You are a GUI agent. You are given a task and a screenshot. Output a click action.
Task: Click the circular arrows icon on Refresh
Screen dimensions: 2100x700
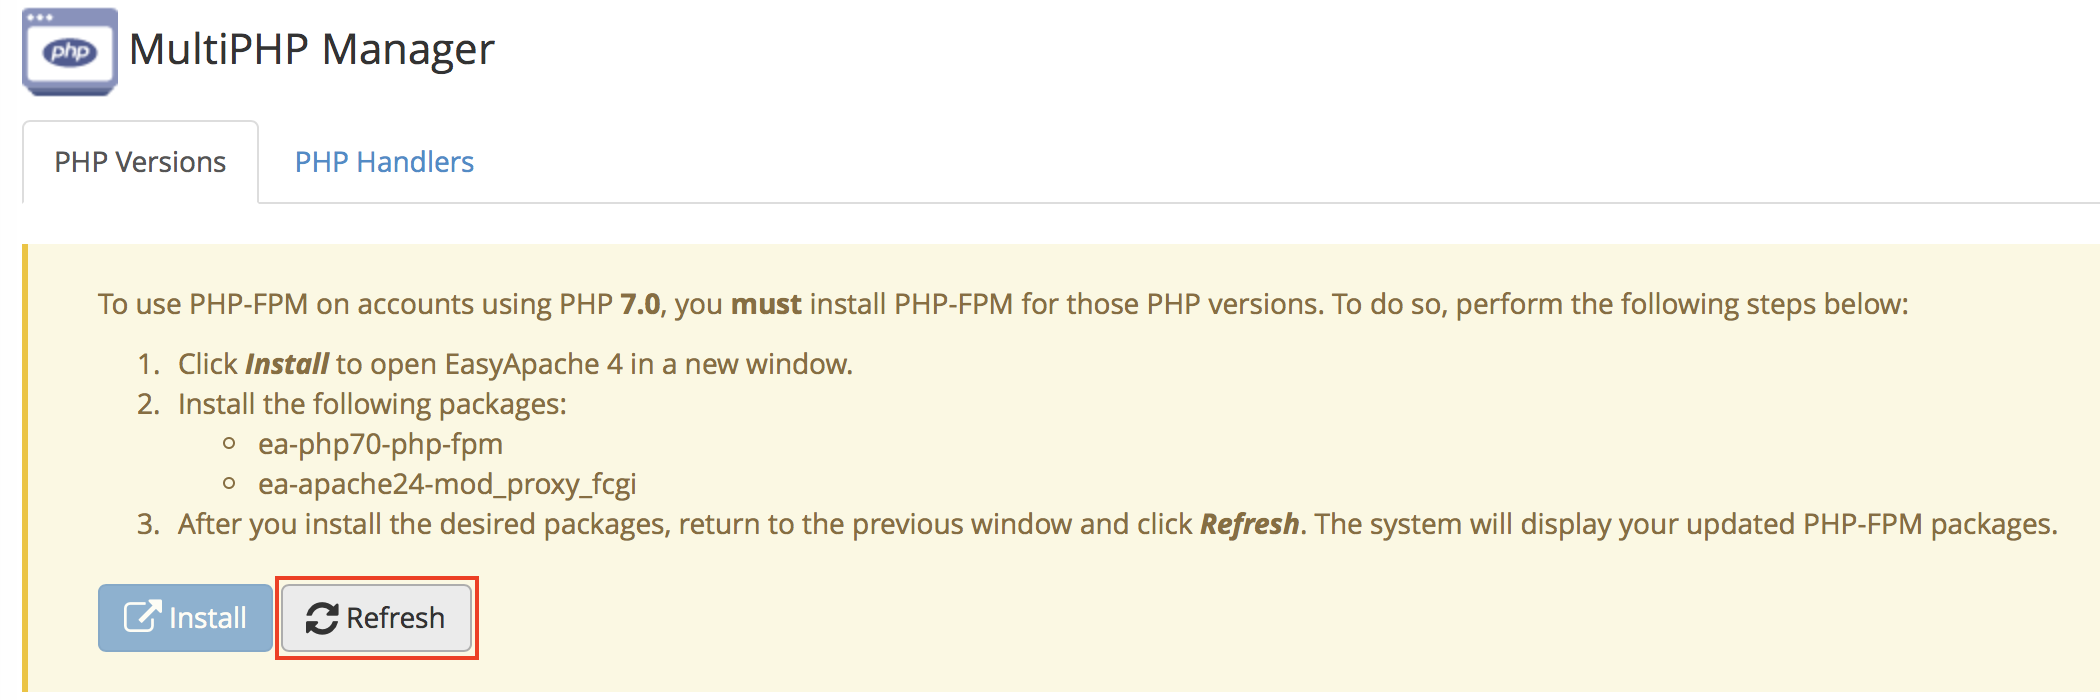click(x=321, y=618)
